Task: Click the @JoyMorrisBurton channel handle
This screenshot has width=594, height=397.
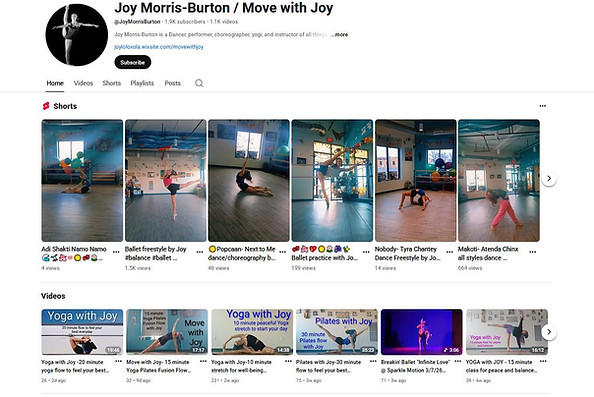Action: point(137,22)
